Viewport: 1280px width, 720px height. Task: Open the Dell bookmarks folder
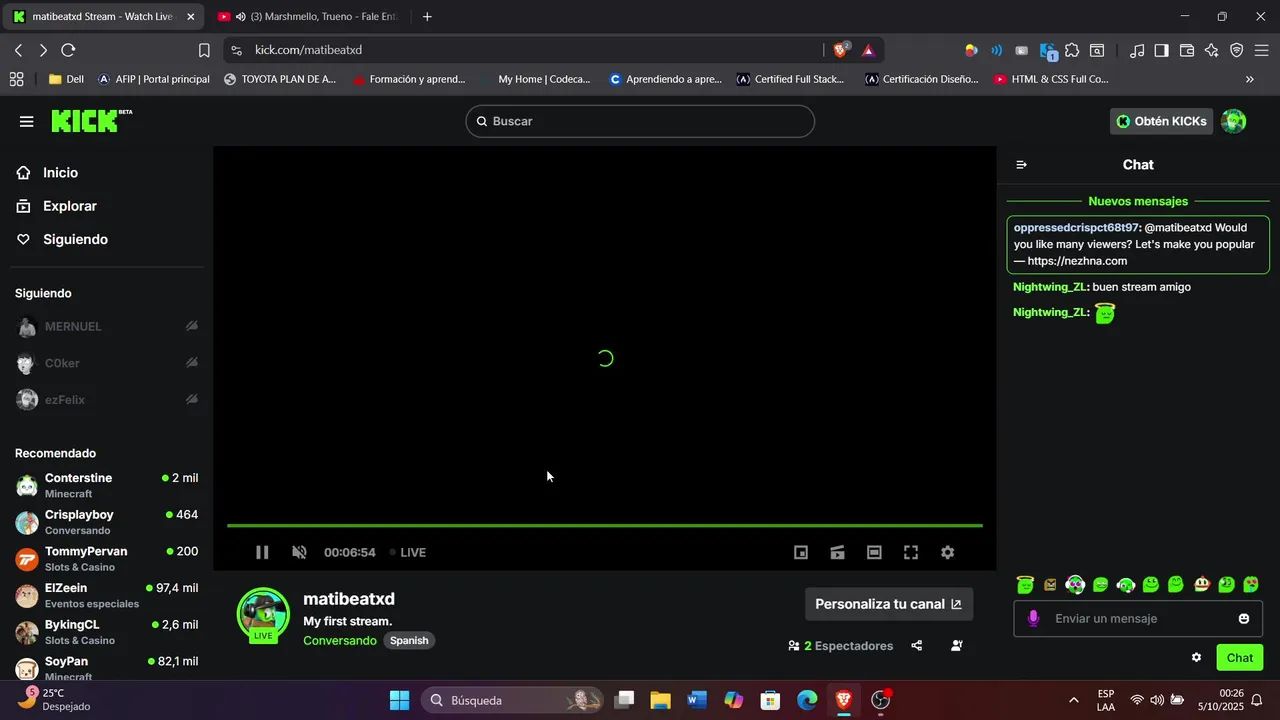(66, 79)
